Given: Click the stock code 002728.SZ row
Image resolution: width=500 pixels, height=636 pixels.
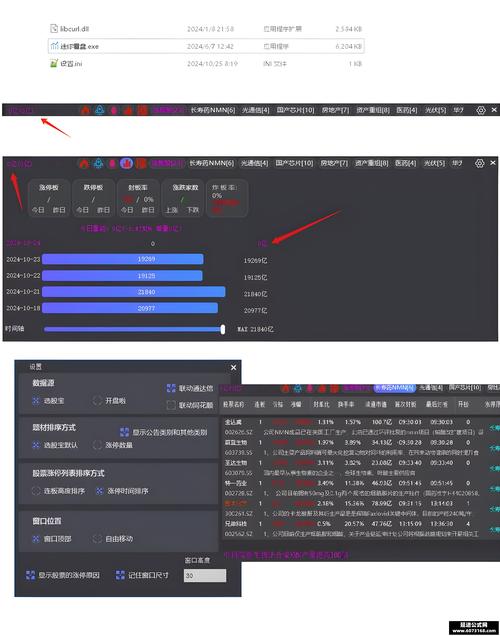Looking at the screenshot, I should (x=238, y=493).
